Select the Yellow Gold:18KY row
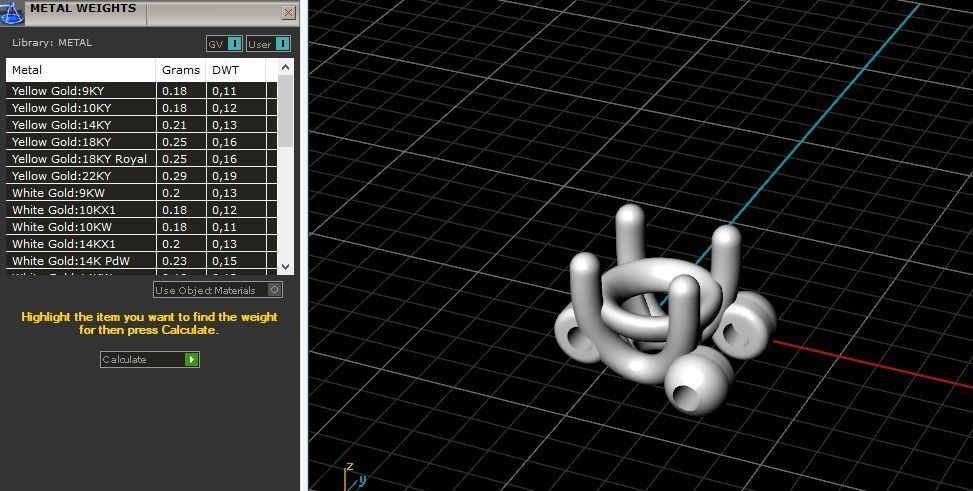The width and height of the screenshot is (973, 491). coord(141,142)
